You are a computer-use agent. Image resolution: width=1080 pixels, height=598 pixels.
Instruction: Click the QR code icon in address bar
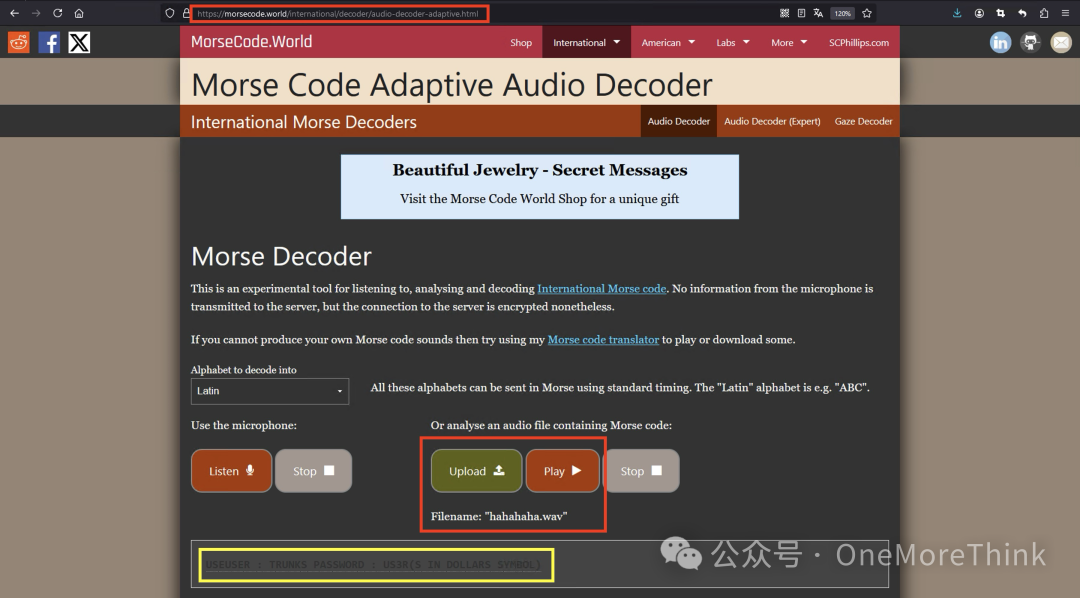784,13
